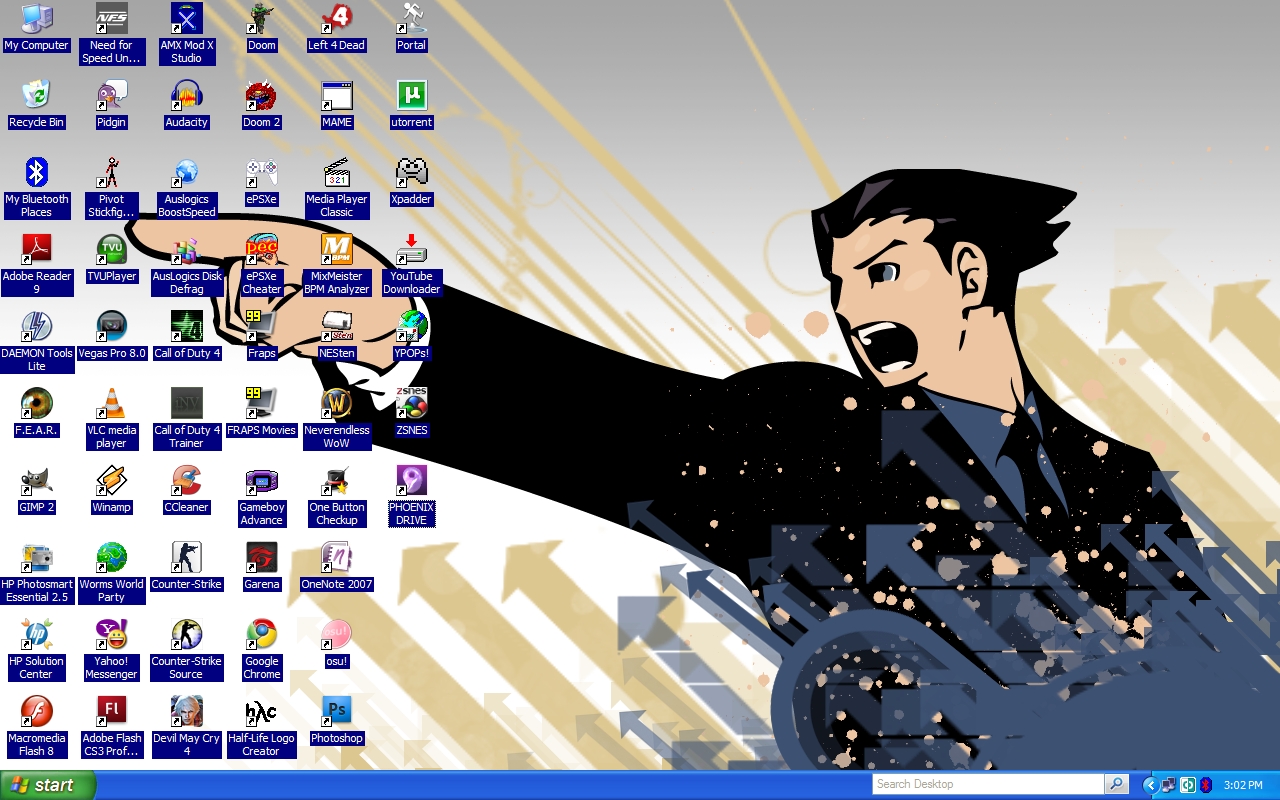Image resolution: width=1280 pixels, height=800 pixels.
Task: Click the HP Solution Center icon
Action: [37, 634]
